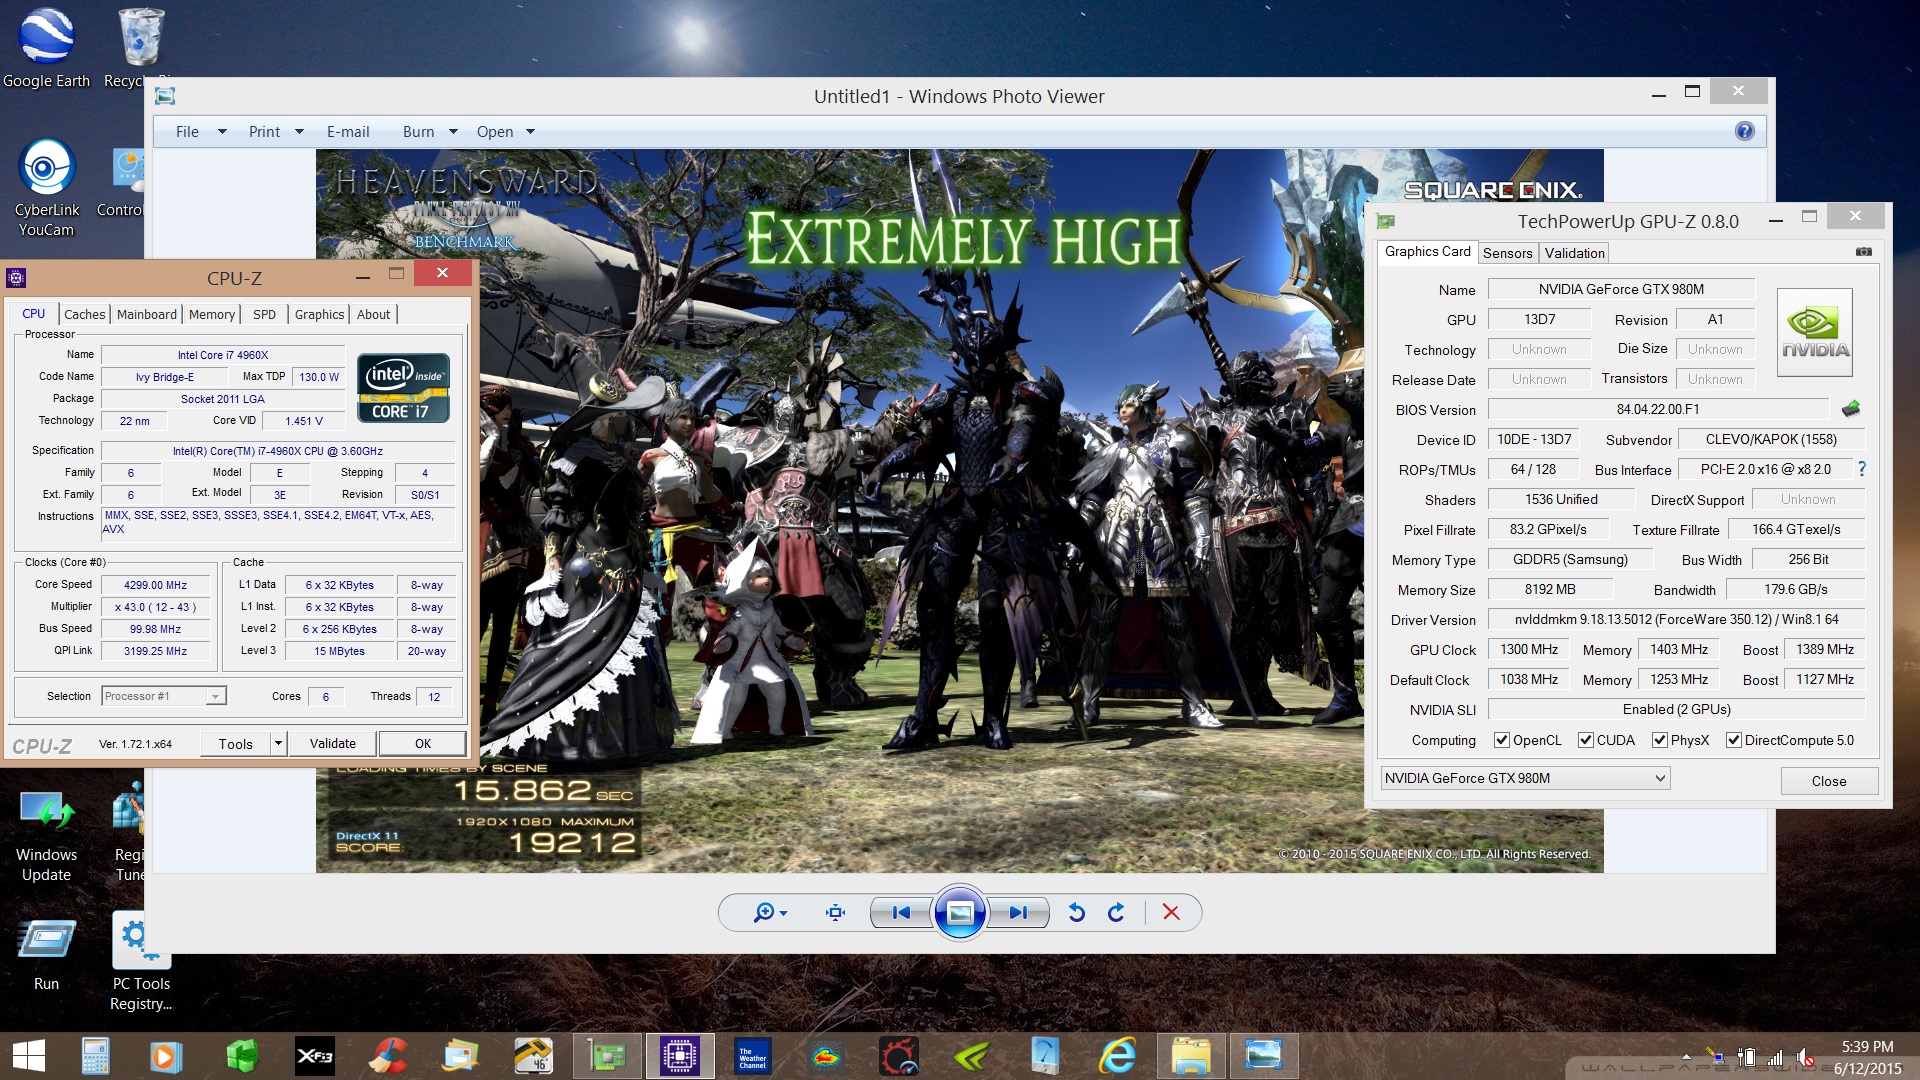The width and height of the screenshot is (1920, 1080).
Task: Open the About tab in CPU-Z
Action: pyautogui.click(x=374, y=314)
